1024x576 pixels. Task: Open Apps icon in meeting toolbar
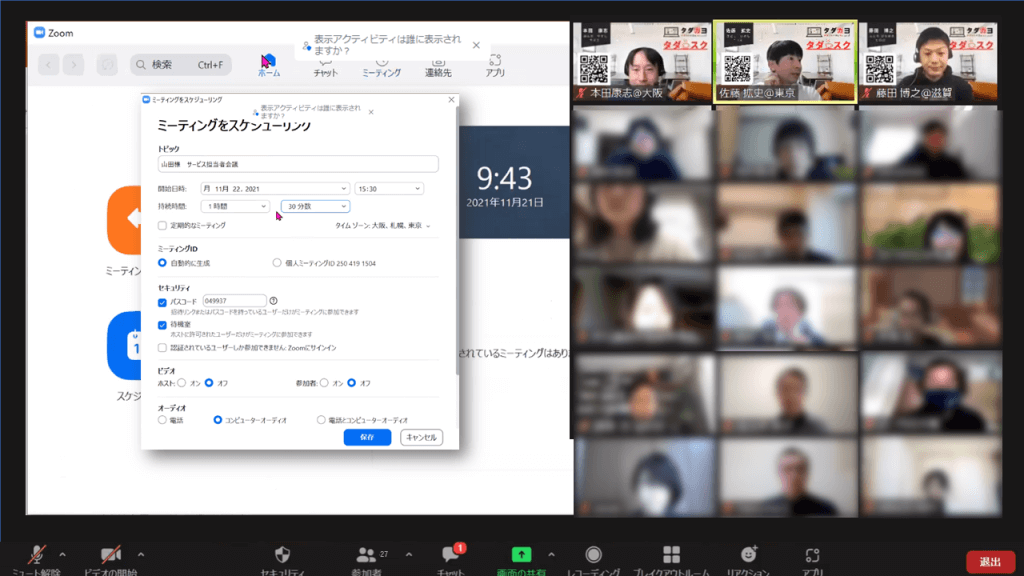tap(812, 555)
